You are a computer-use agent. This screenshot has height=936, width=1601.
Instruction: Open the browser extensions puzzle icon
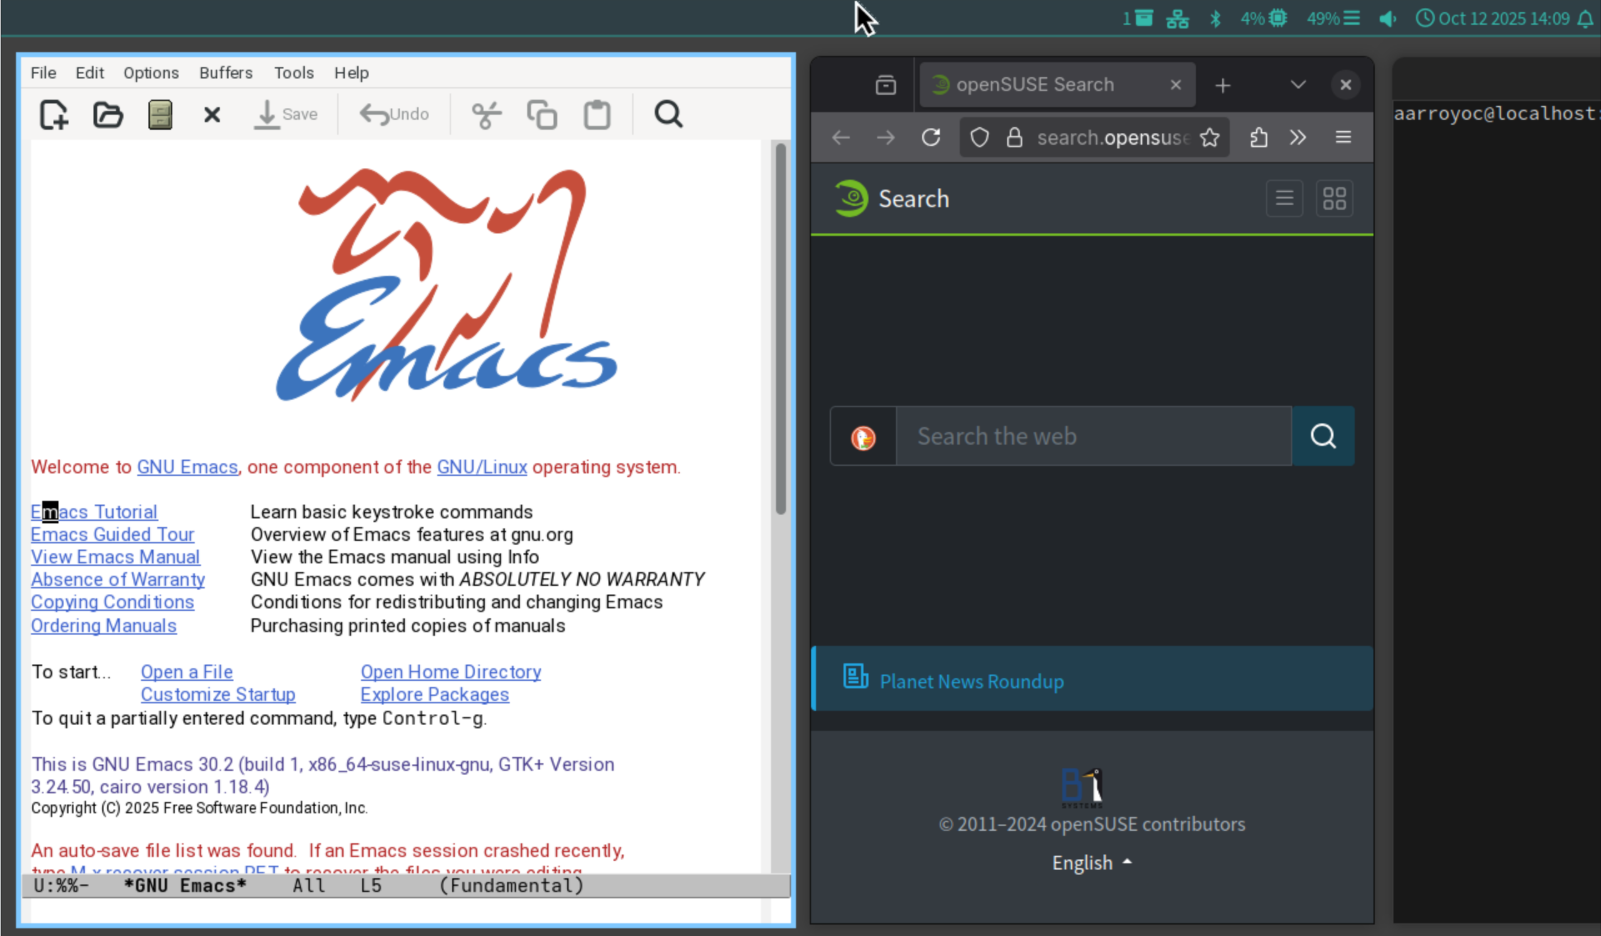[1259, 138]
